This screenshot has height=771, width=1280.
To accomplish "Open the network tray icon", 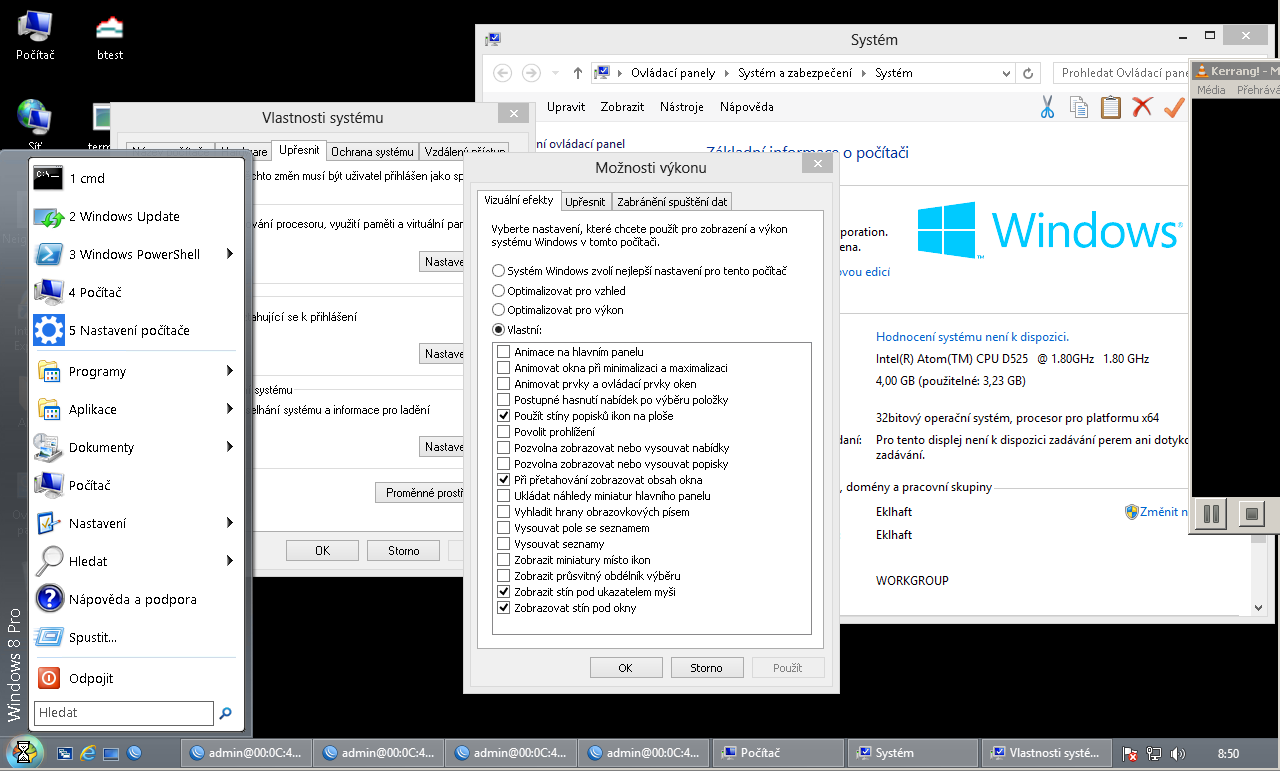I will tap(1154, 754).
